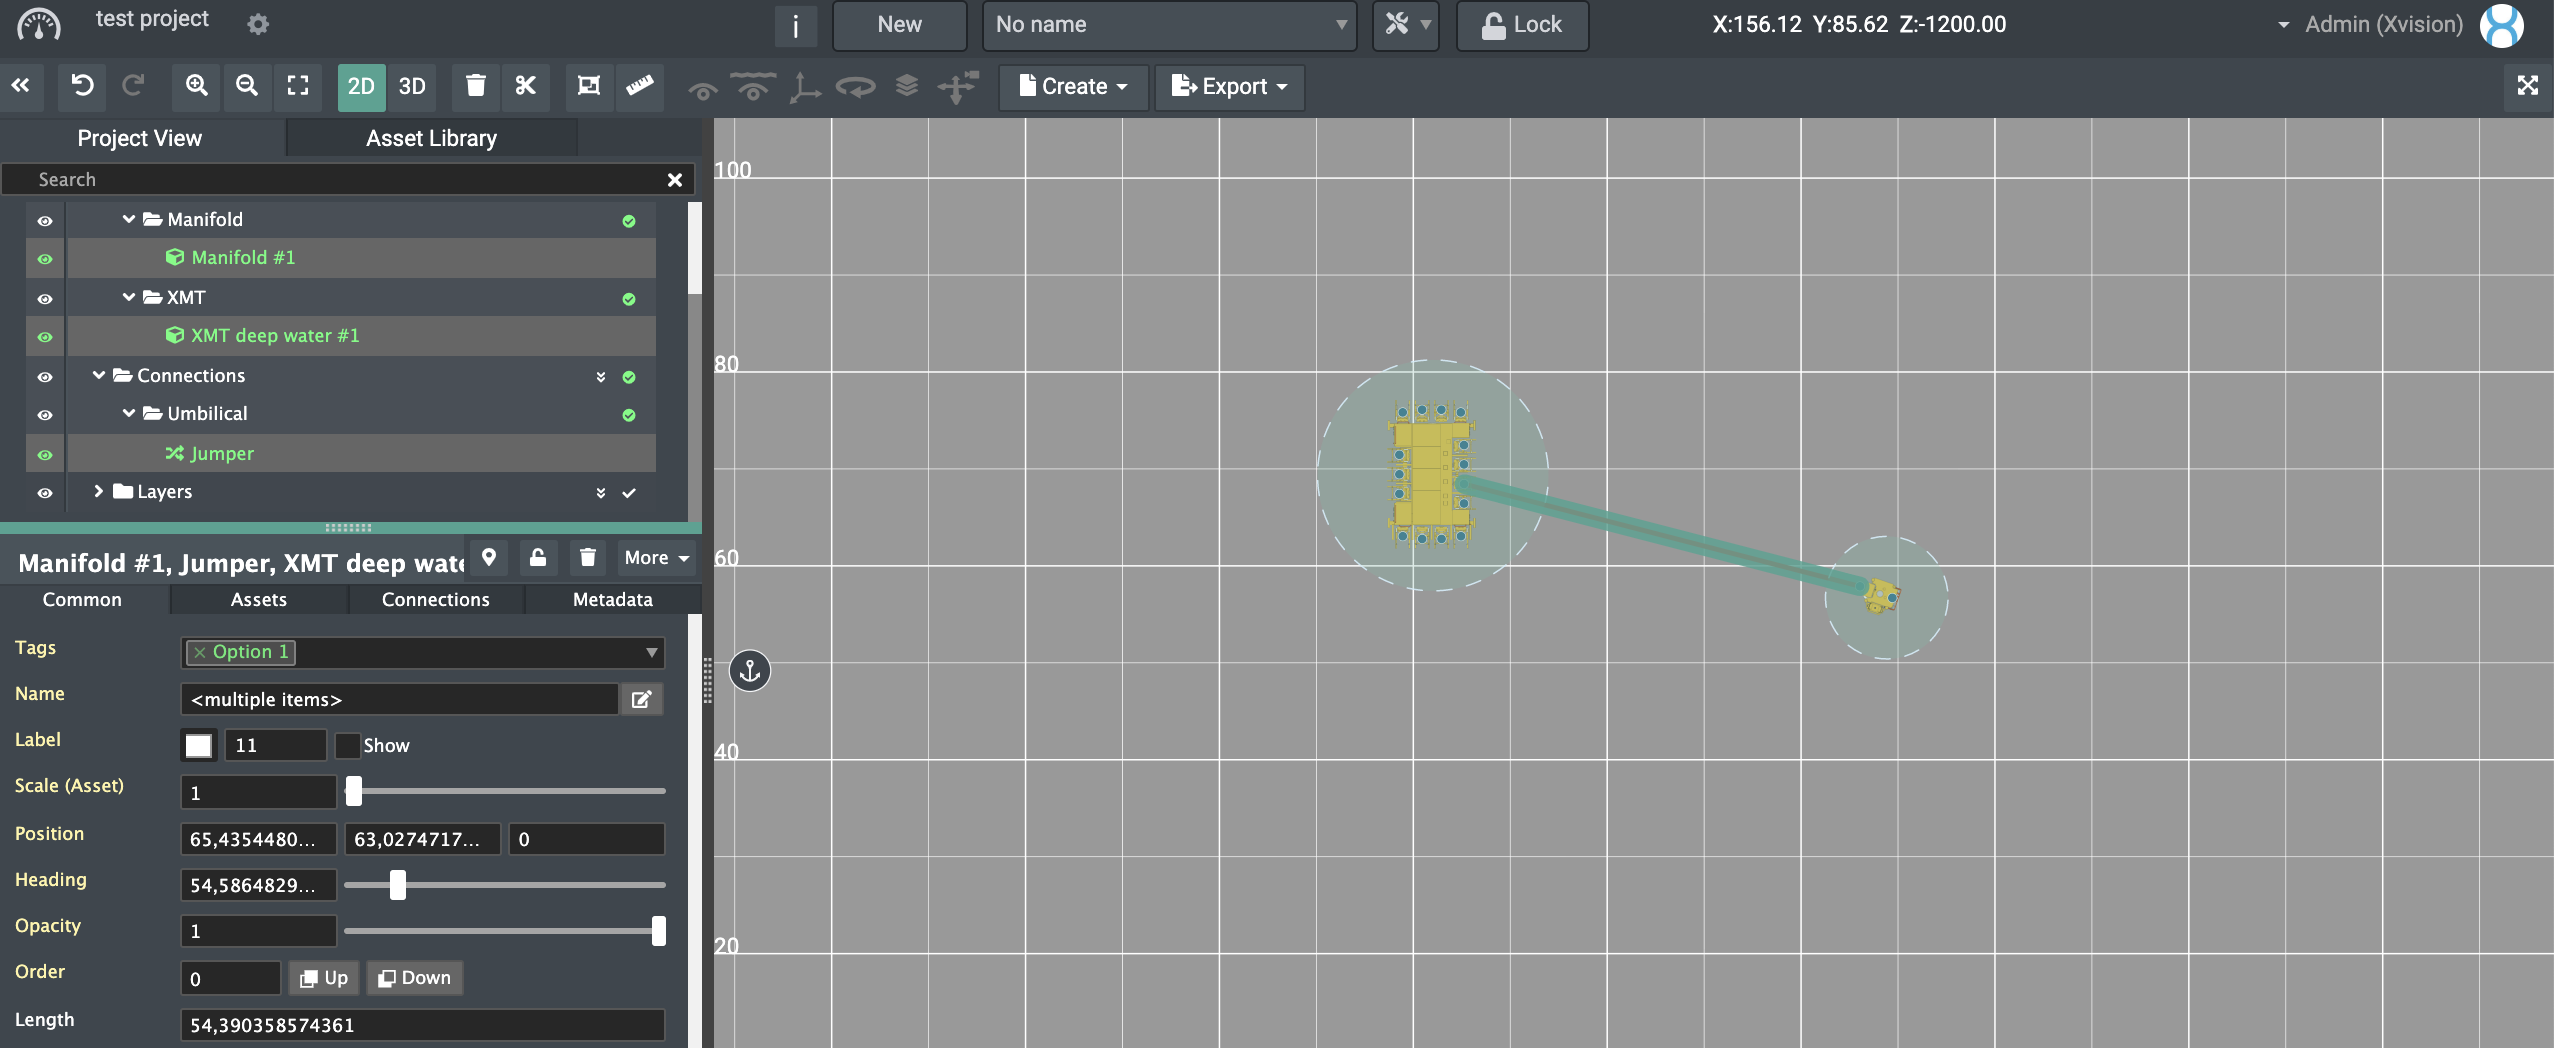Click the trash delete icon in toolbar

pyautogui.click(x=476, y=86)
